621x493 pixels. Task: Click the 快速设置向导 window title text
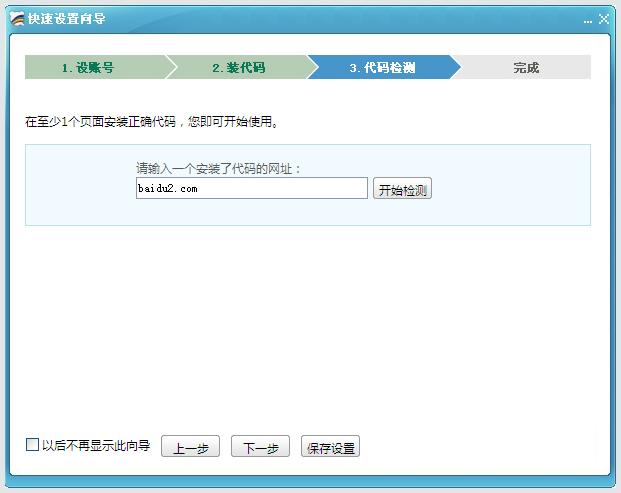(66, 19)
